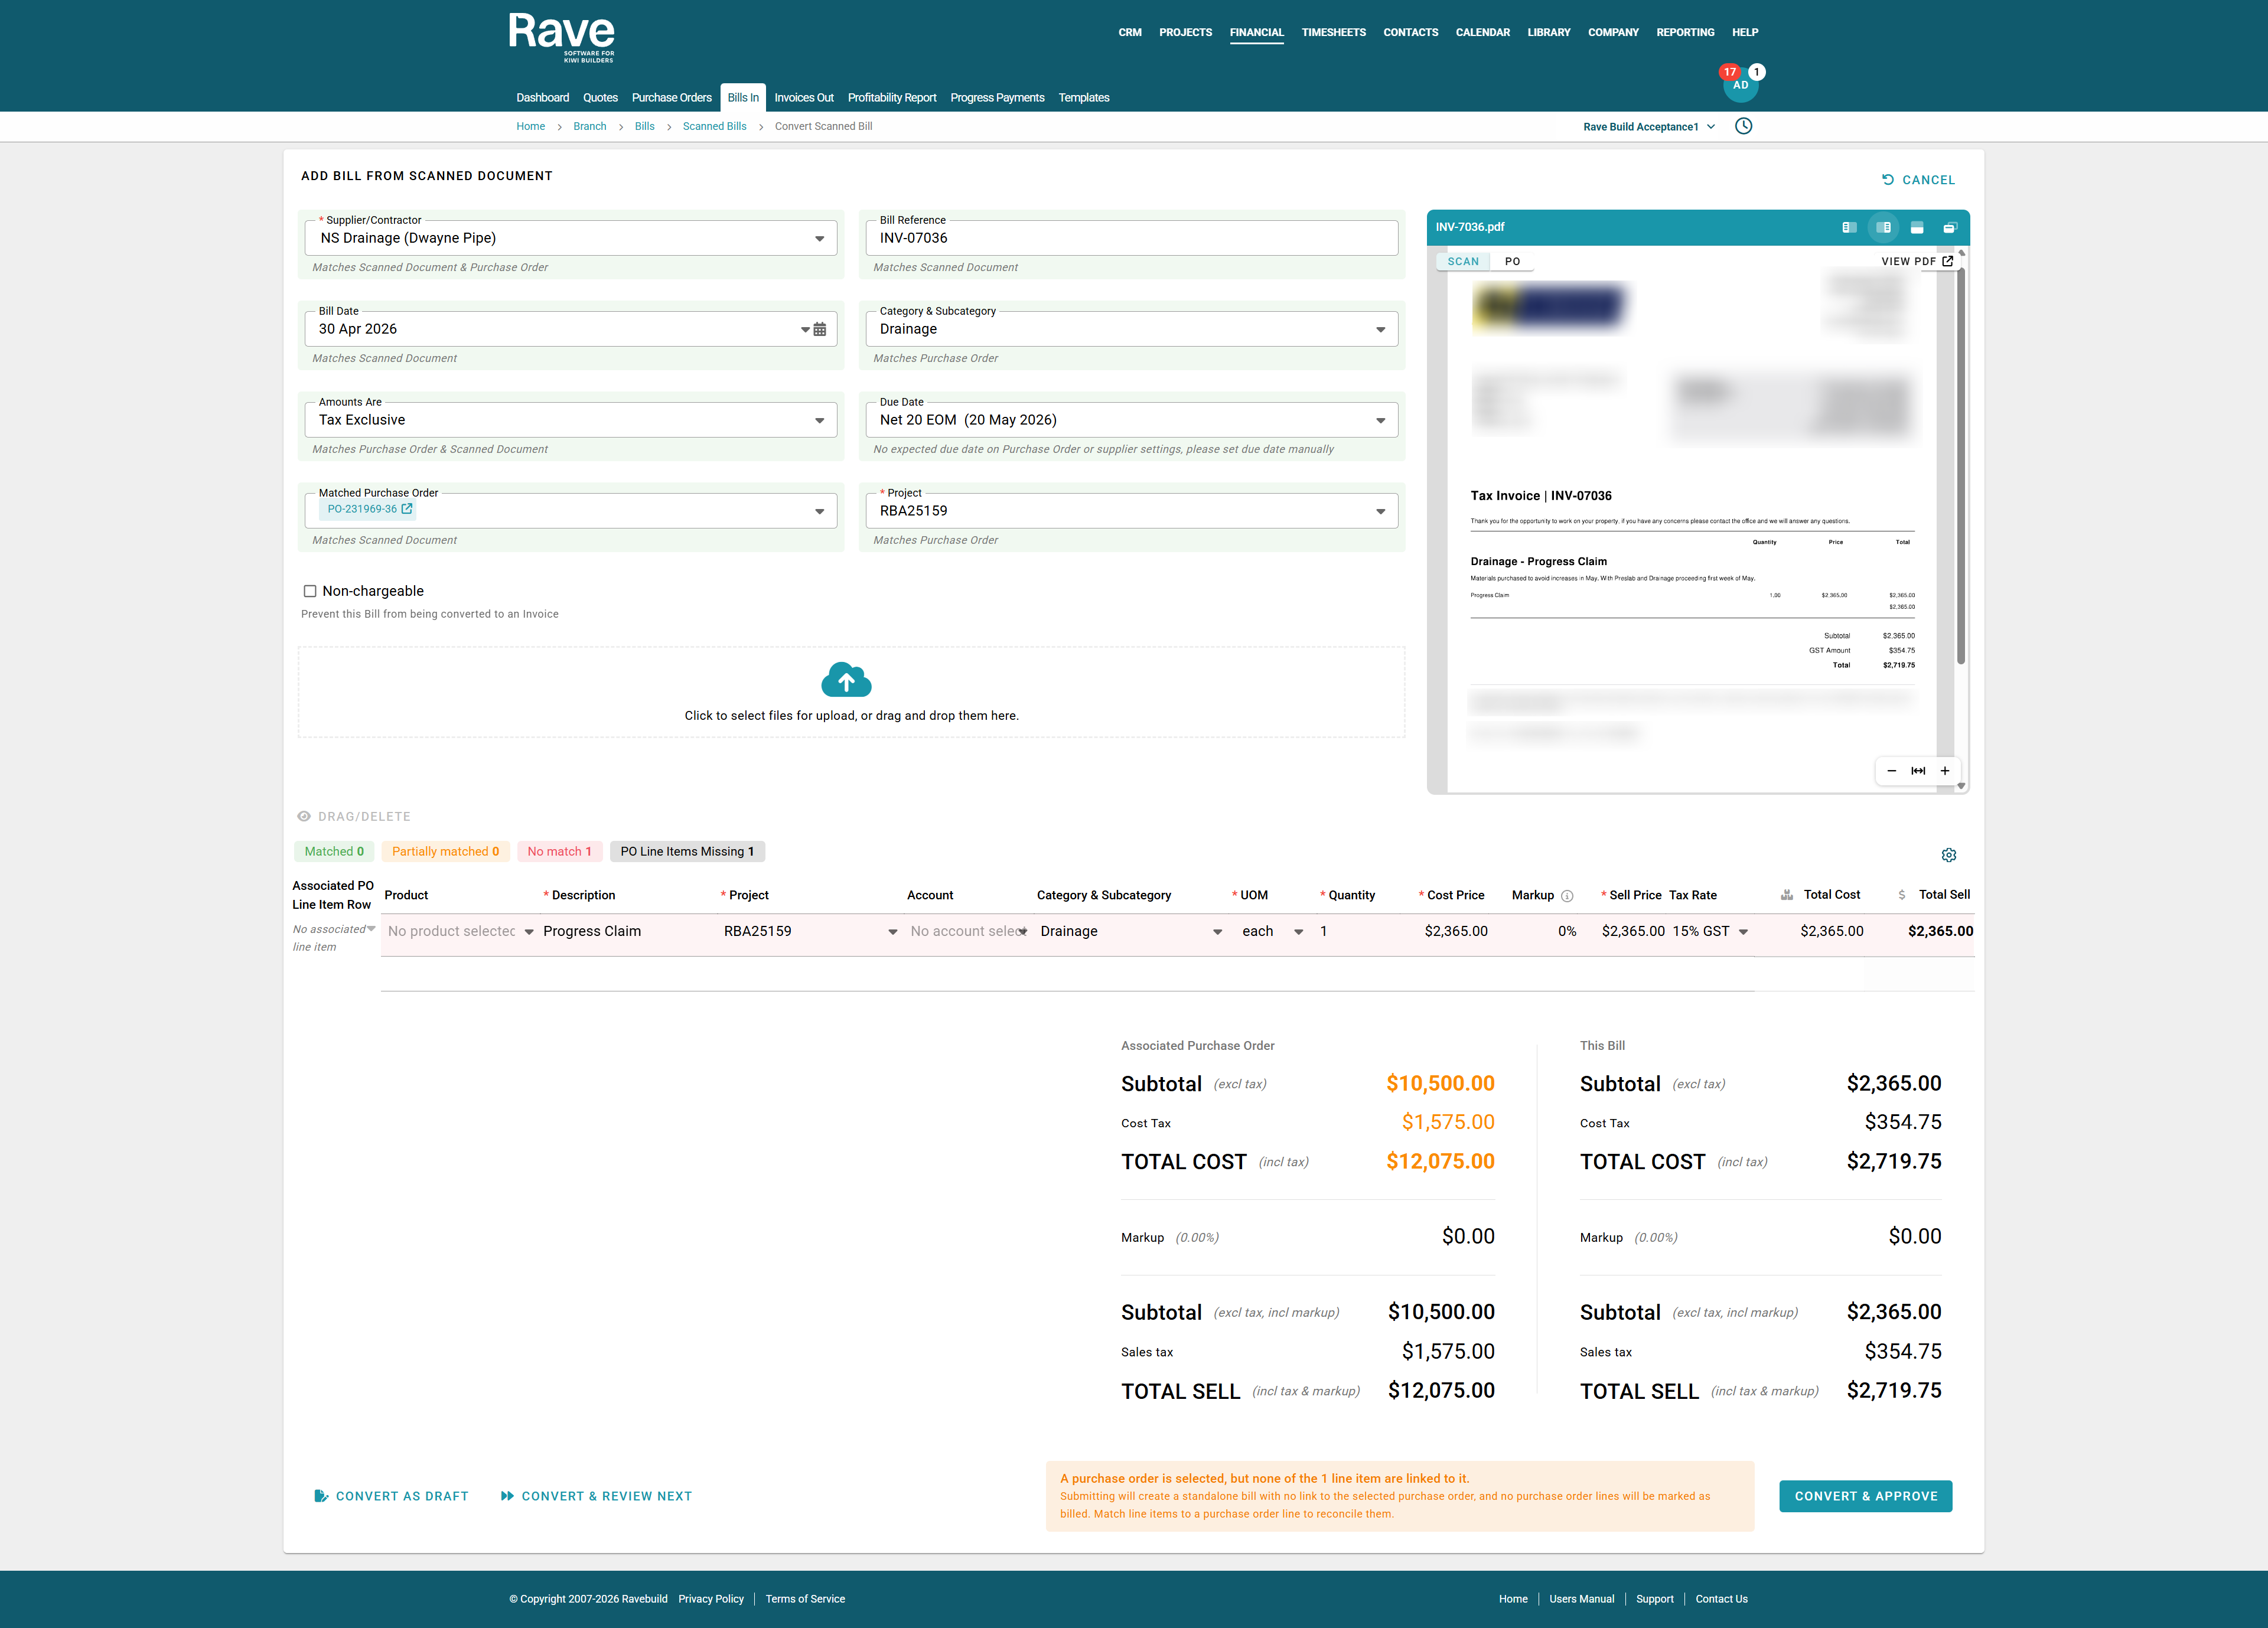Viewport: 2268px width, 1628px height.
Task: Open the TIMESHEETS menu
Action: (x=1333, y=32)
